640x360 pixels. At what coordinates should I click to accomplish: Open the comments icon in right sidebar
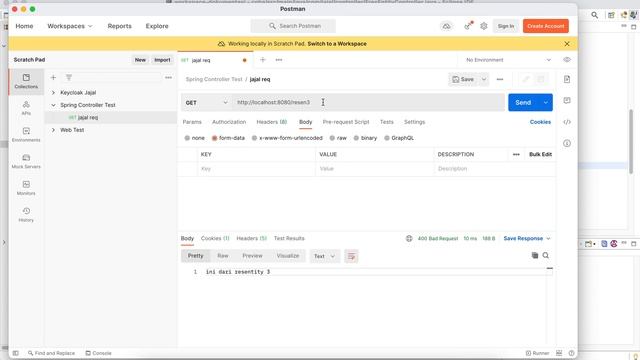tap(567, 100)
